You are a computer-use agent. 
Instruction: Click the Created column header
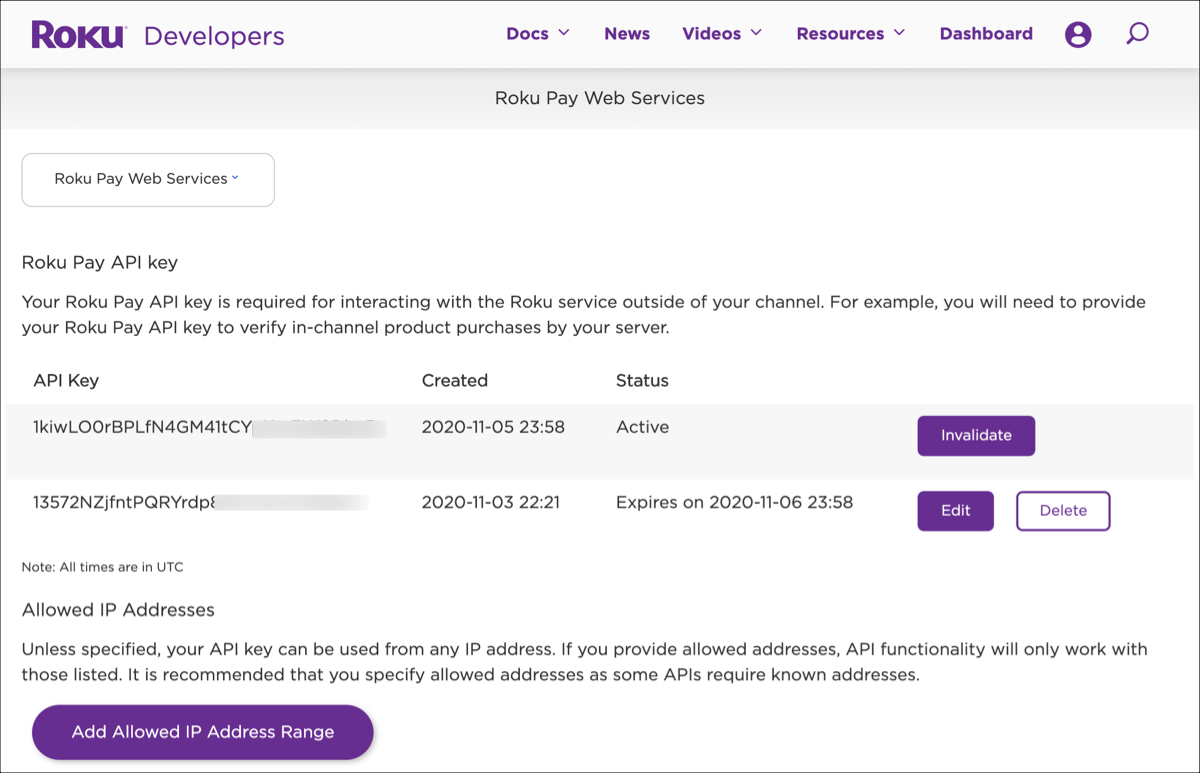tap(455, 381)
